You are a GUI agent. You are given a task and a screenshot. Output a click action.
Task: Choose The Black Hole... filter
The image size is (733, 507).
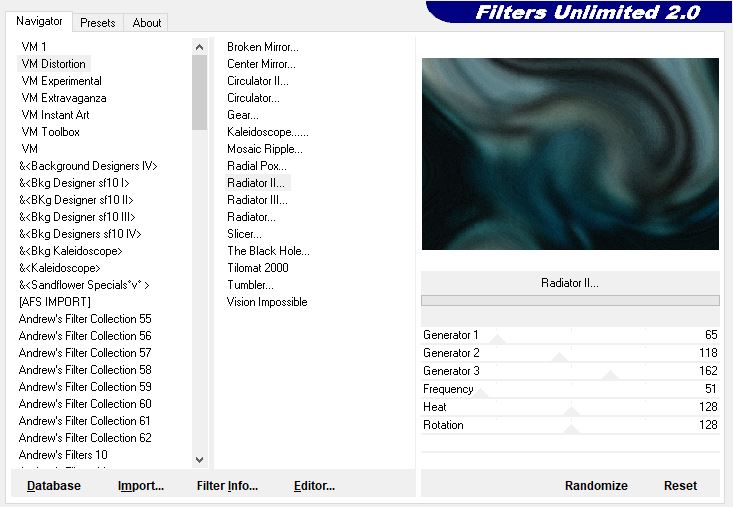pos(268,251)
